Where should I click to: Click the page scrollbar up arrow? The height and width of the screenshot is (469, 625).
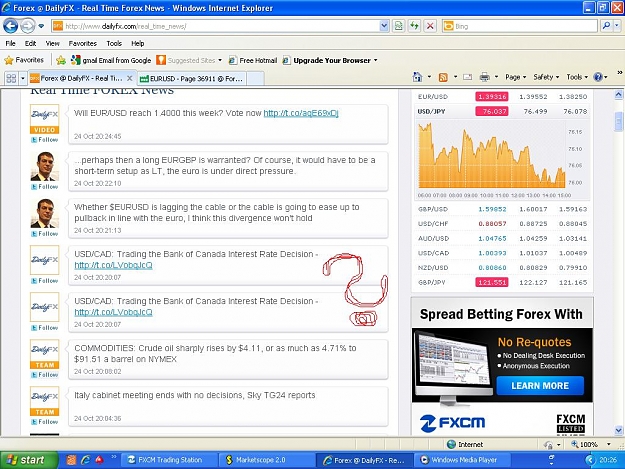point(619,95)
